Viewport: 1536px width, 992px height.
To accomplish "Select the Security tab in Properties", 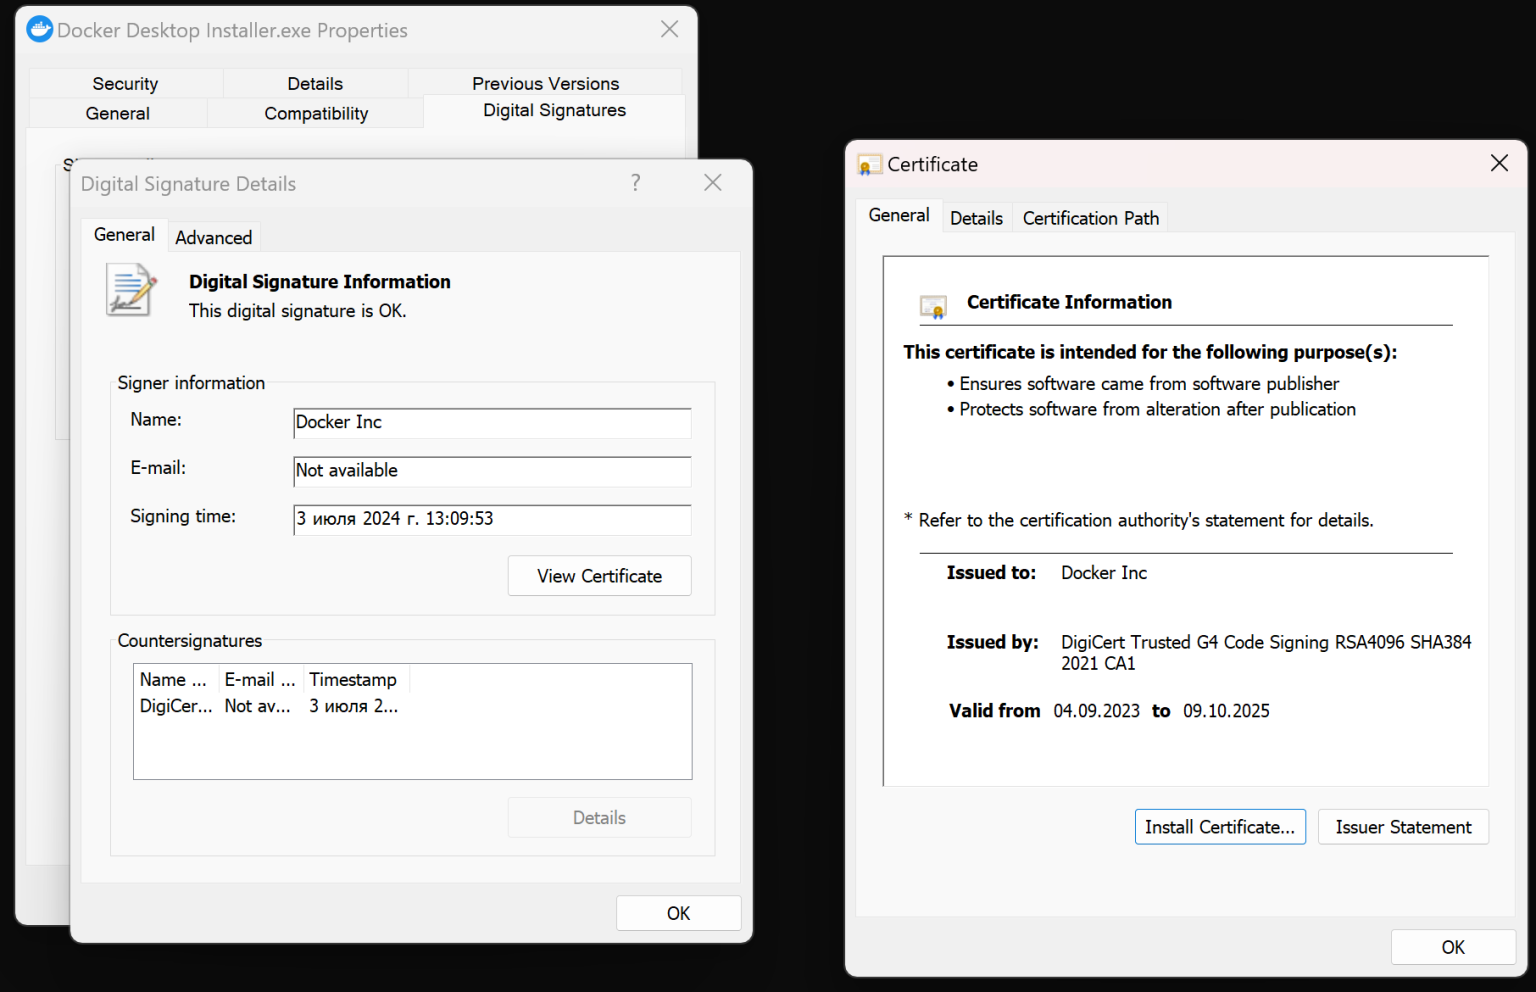I will coord(124,83).
